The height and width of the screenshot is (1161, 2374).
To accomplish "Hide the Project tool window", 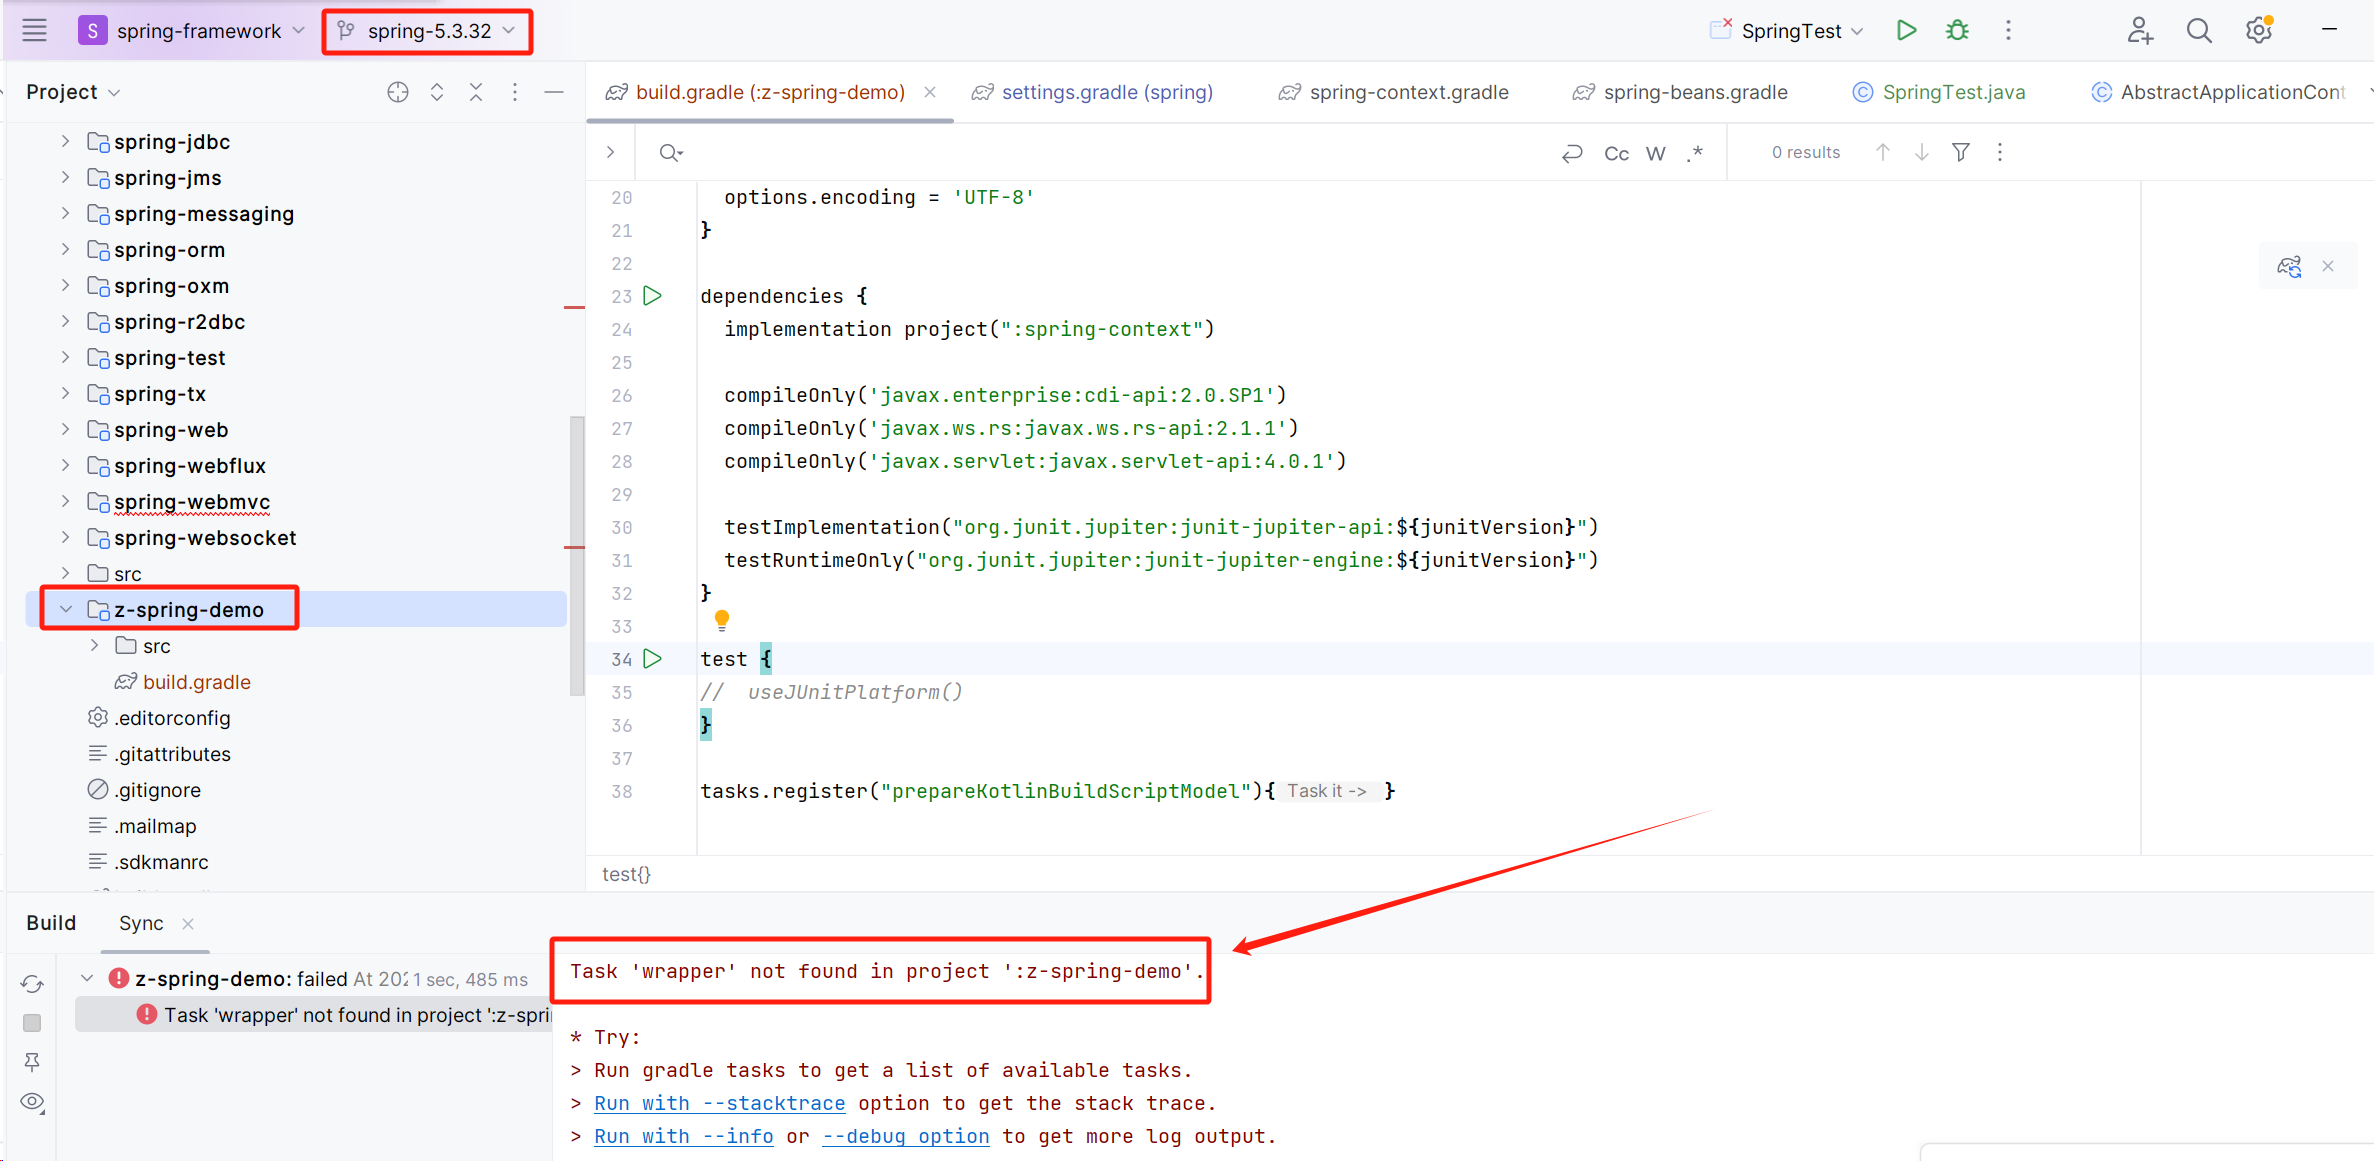I will pyautogui.click(x=554, y=92).
